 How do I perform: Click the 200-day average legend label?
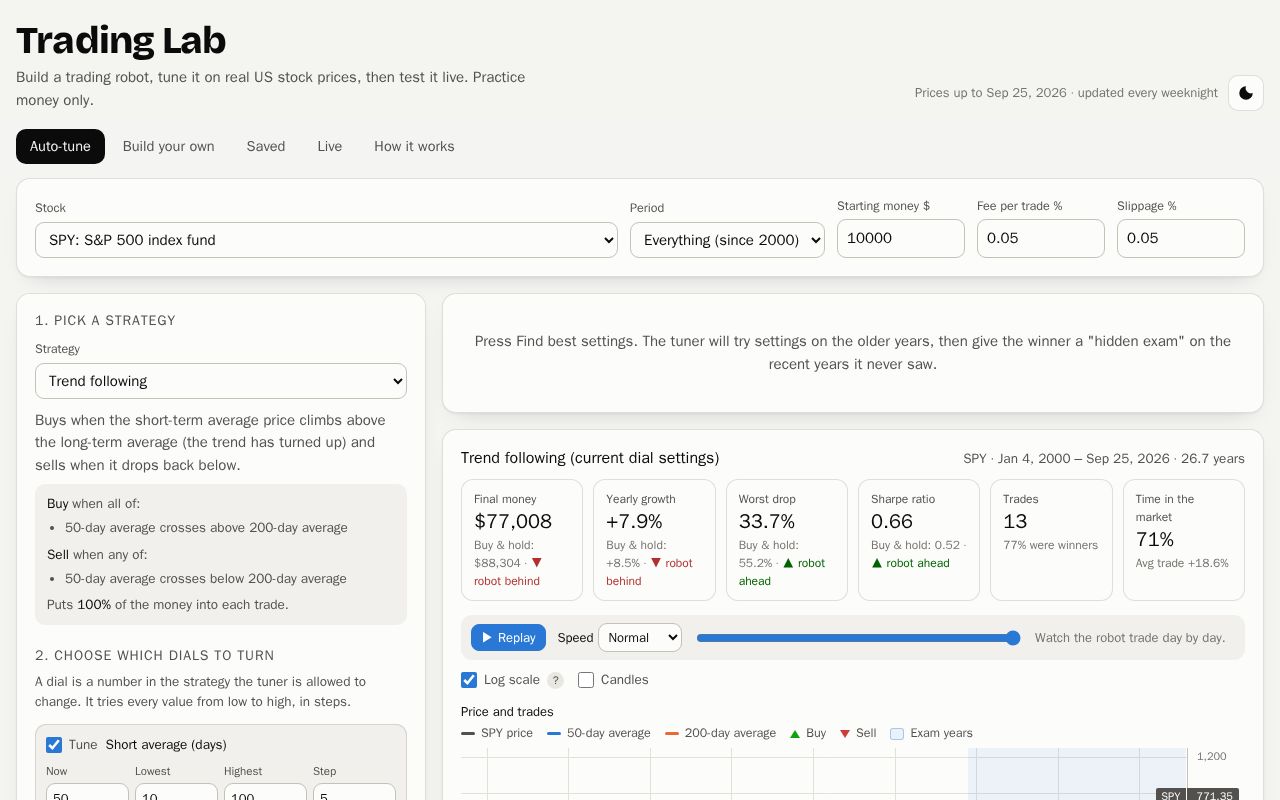click(730, 734)
